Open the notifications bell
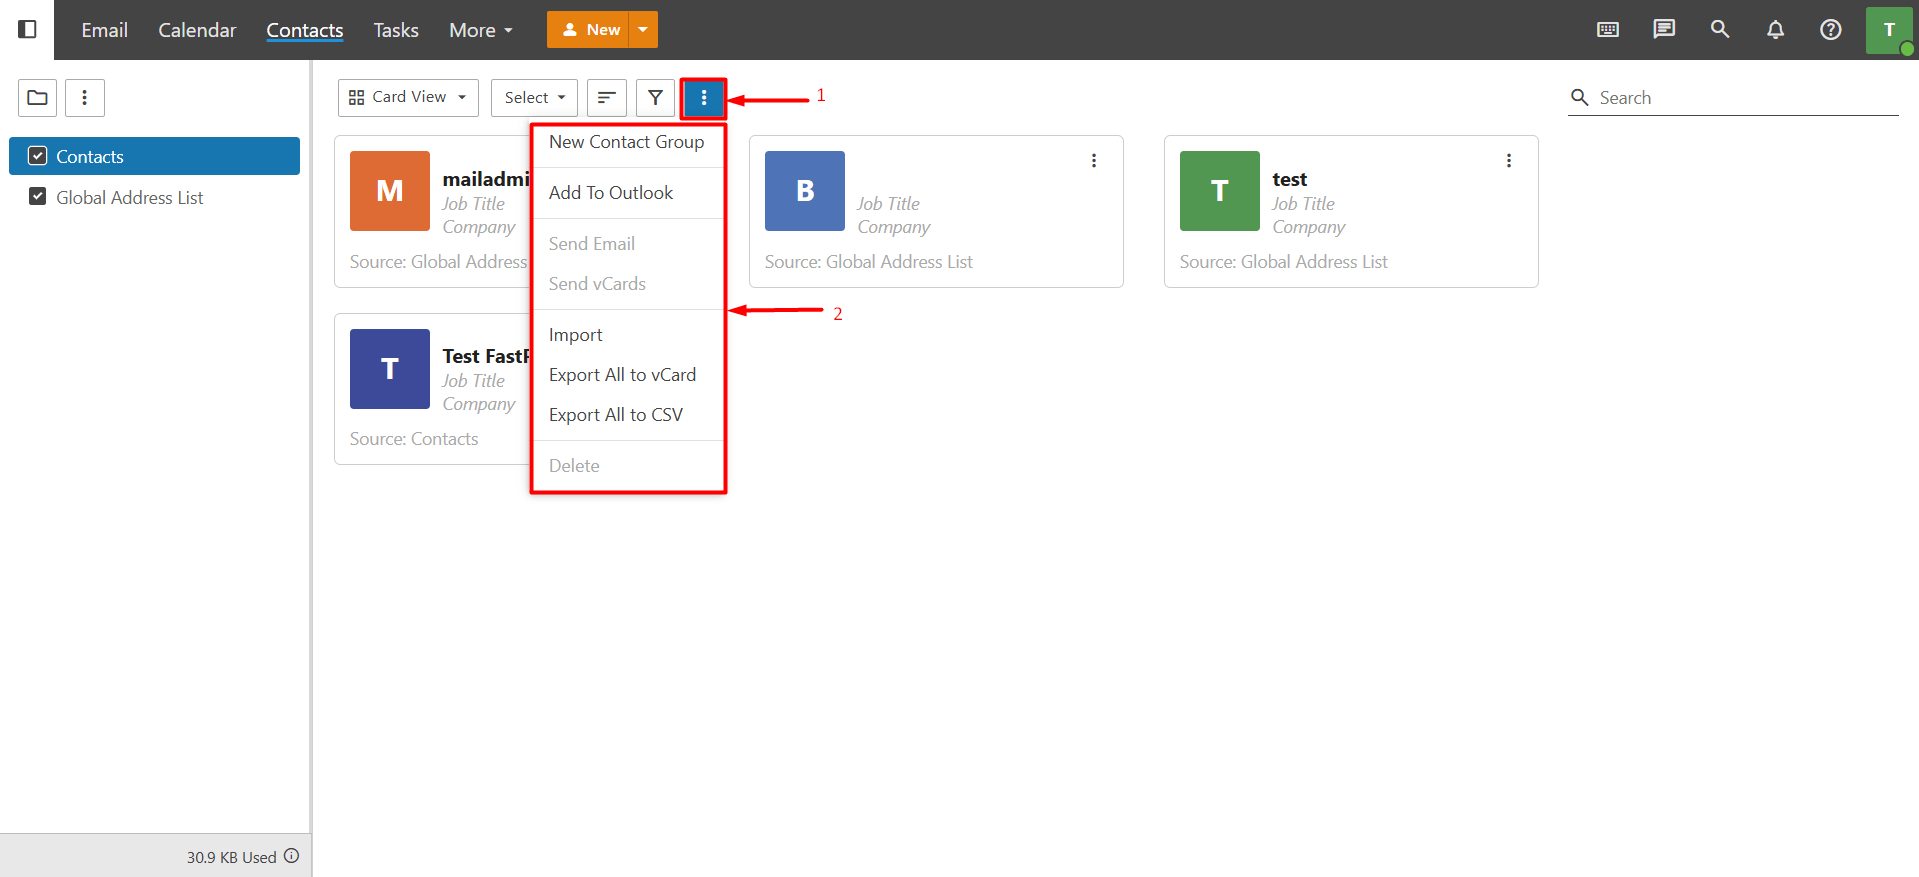This screenshot has width=1919, height=877. pyautogui.click(x=1775, y=29)
